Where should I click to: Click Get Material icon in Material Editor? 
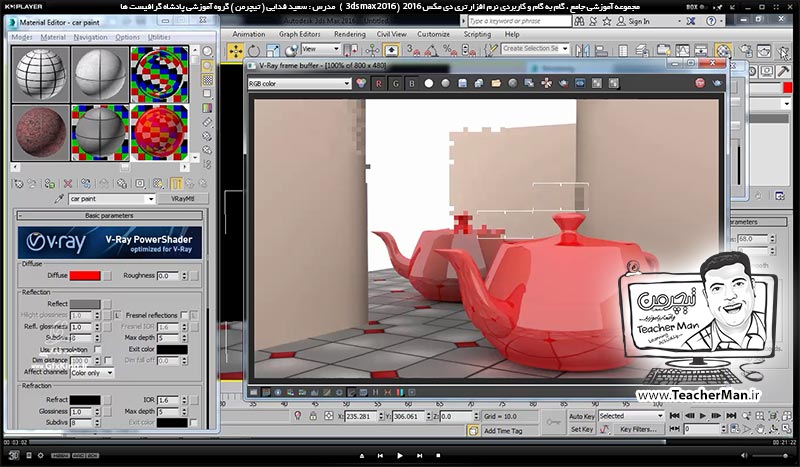(x=18, y=184)
